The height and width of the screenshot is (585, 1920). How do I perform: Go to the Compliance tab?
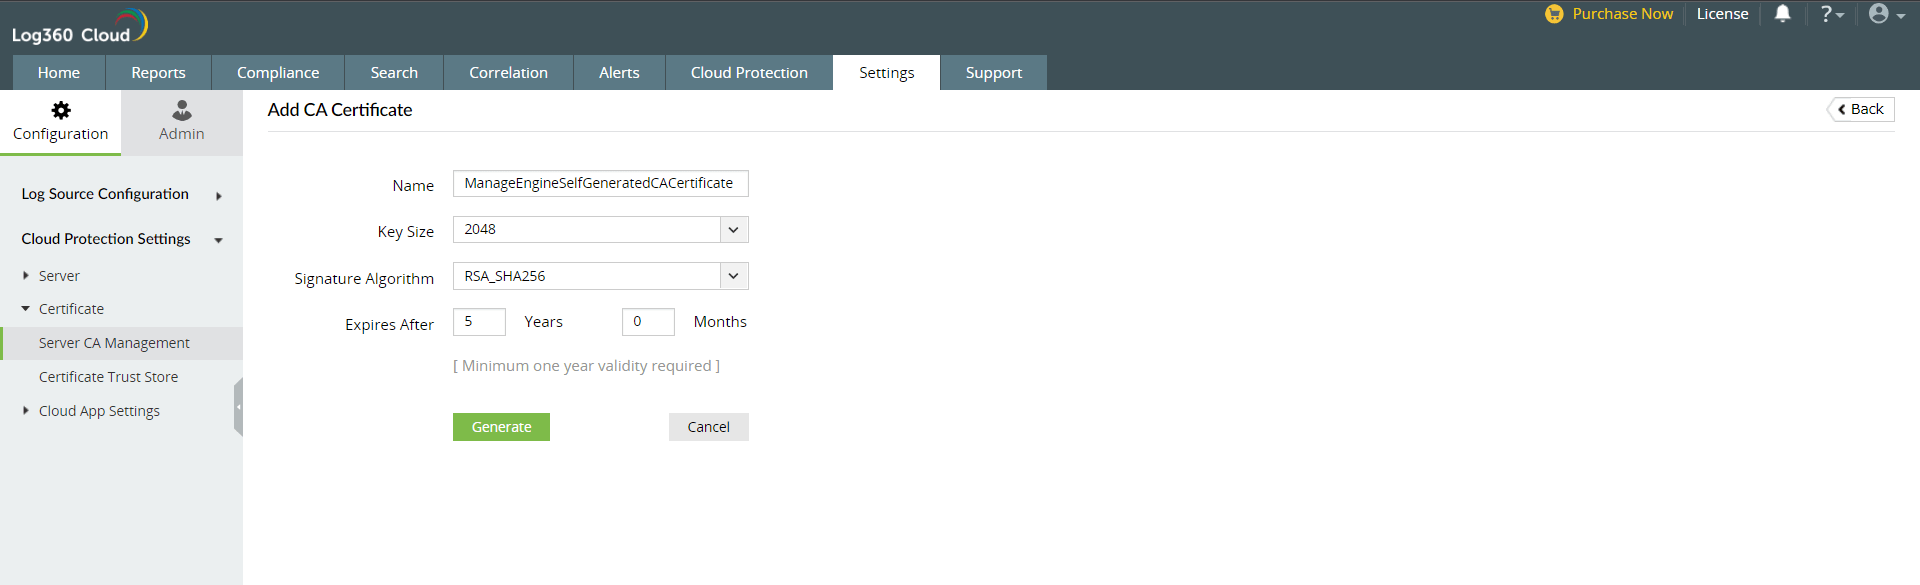(x=278, y=73)
